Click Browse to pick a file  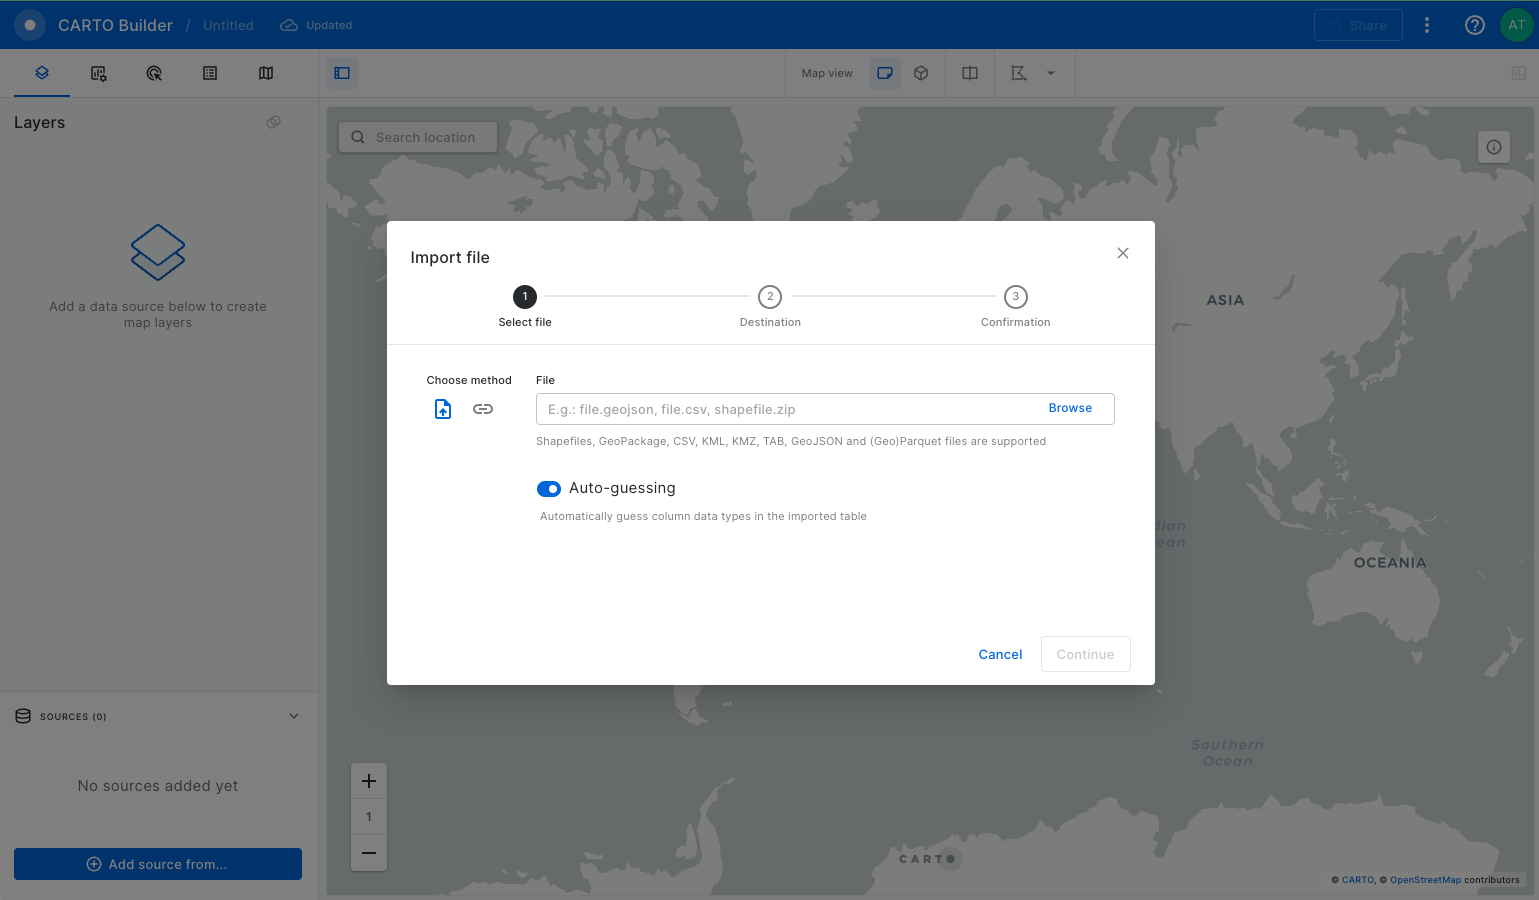[1070, 408]
